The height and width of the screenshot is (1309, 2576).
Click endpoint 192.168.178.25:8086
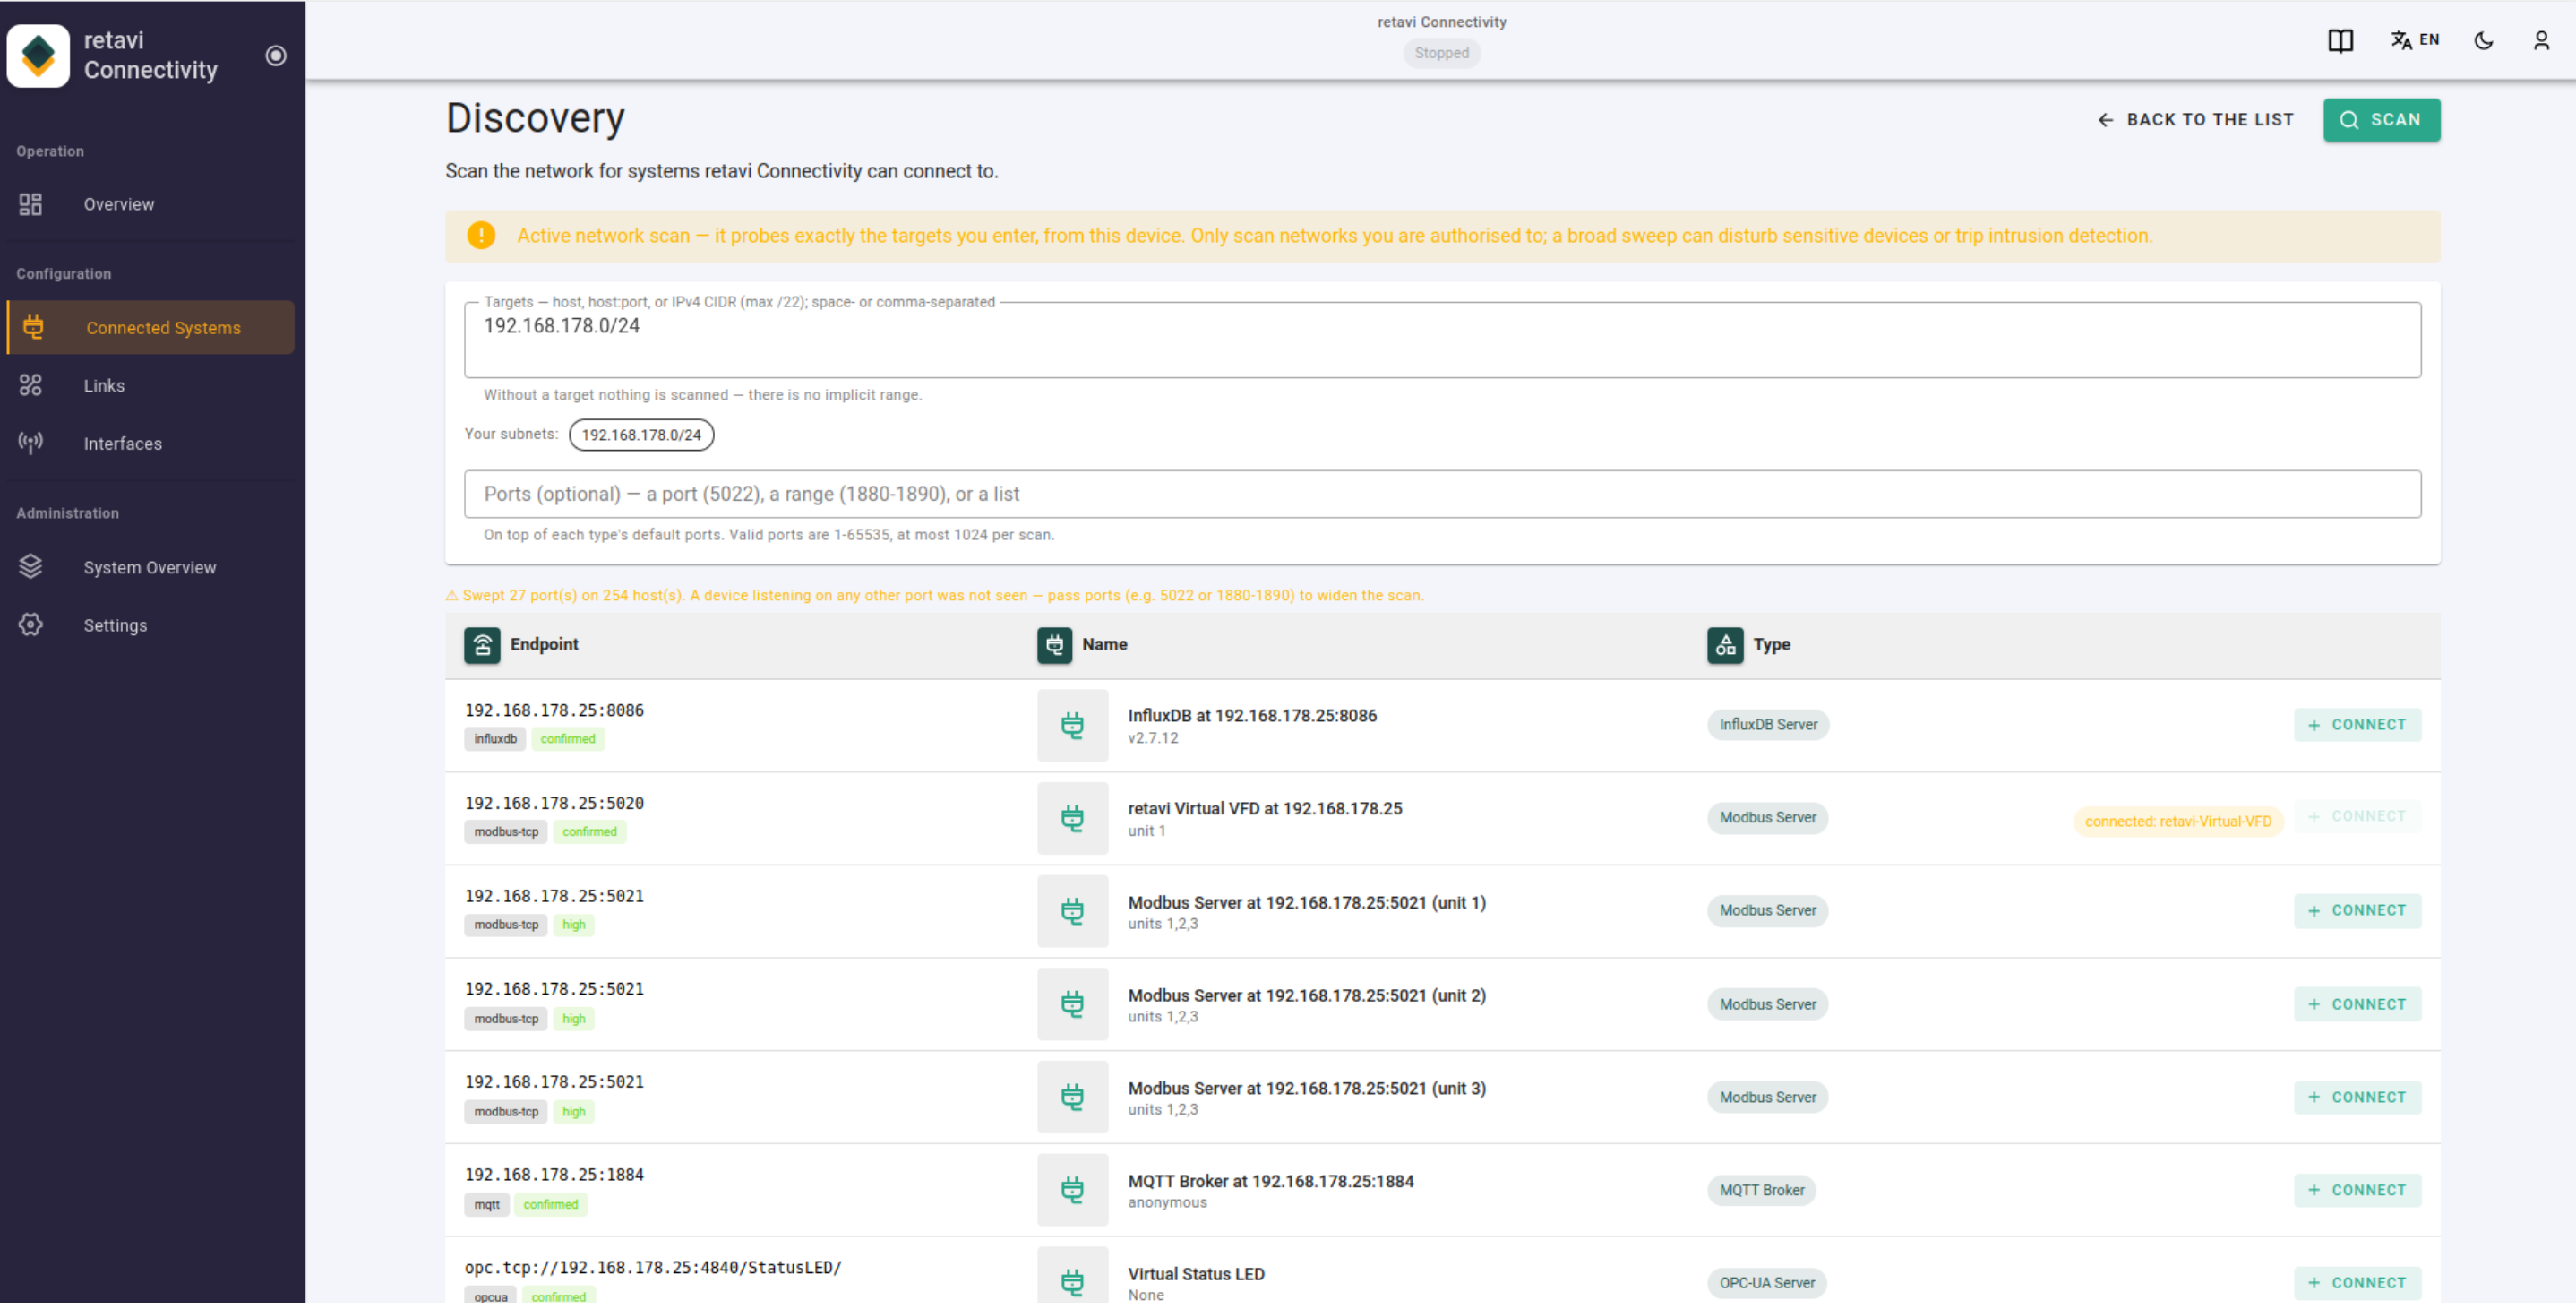(554, 712)
